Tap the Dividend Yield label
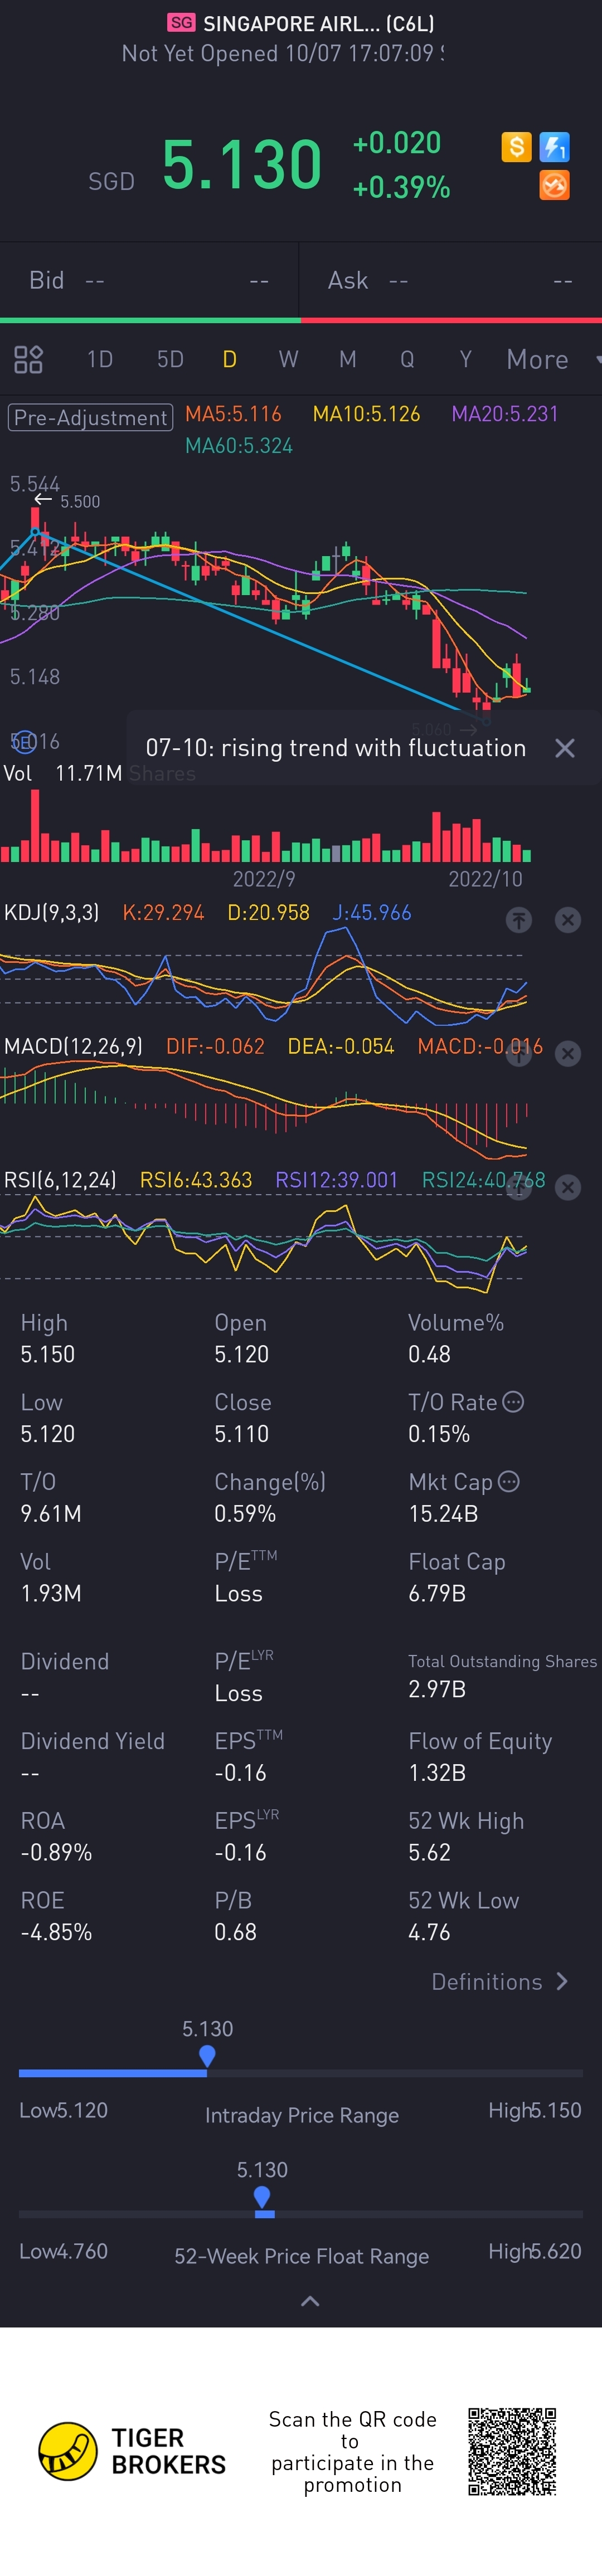The height and width of the screenshot is (2576, 602). (92, 1741)
